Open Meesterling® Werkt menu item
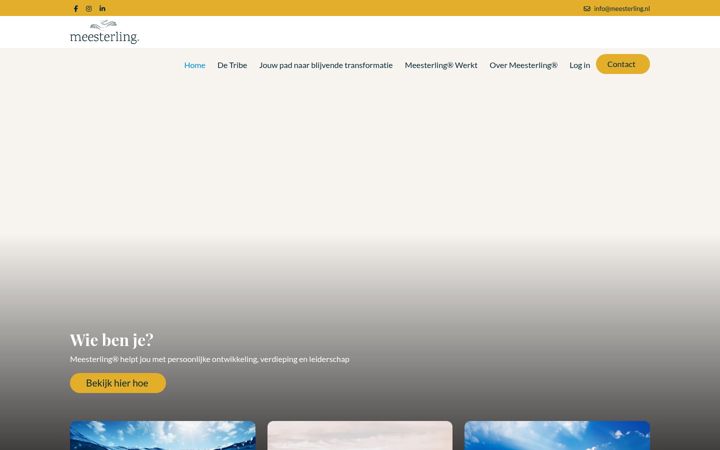This screenshot has height=450, width=720. (x=441, y=65)
